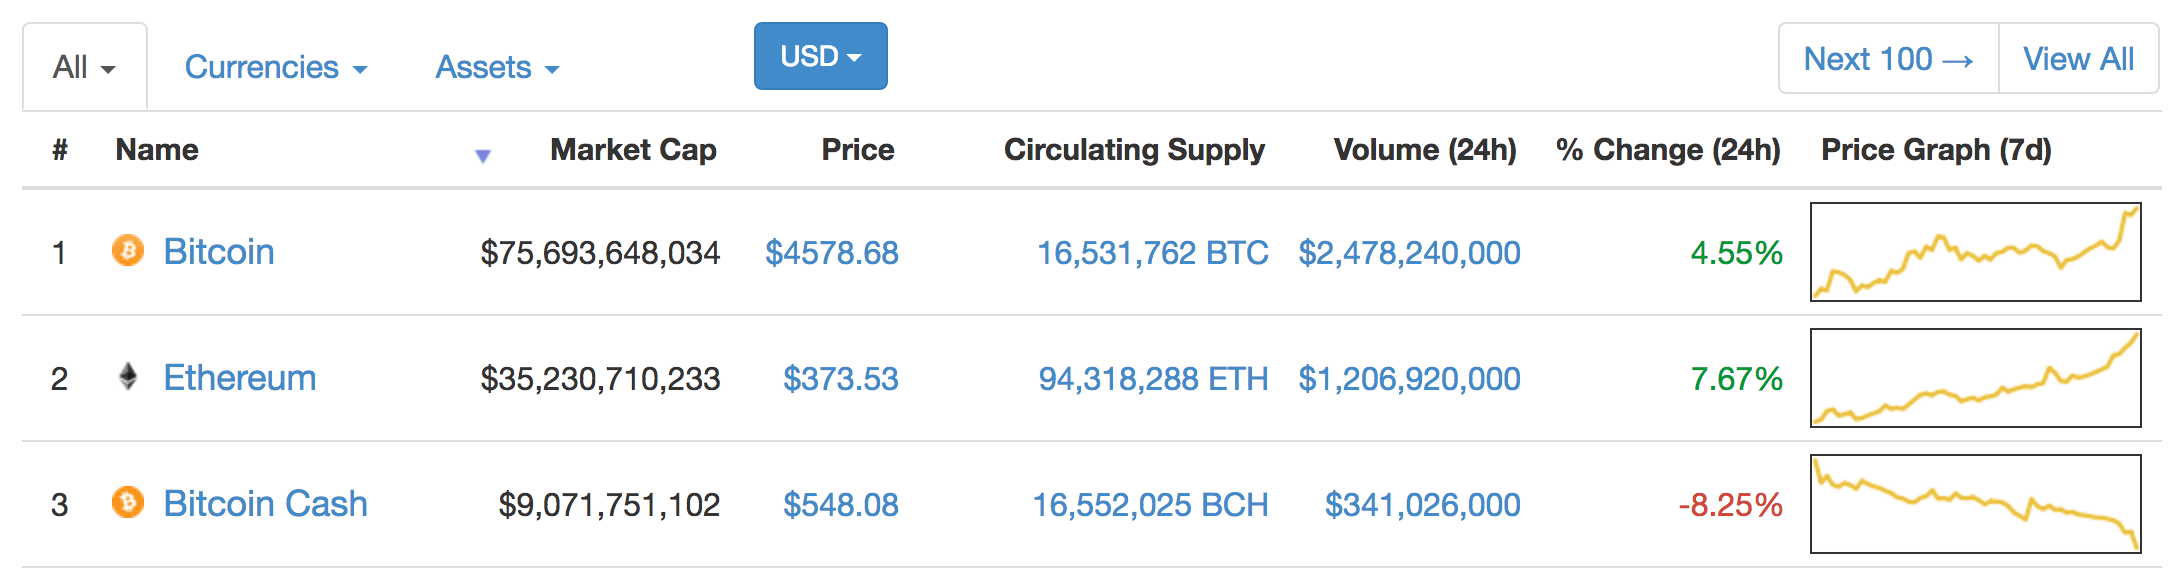Open the Bitcoin Cash name link
The image size is (2174, 568).
pos(266,503)
